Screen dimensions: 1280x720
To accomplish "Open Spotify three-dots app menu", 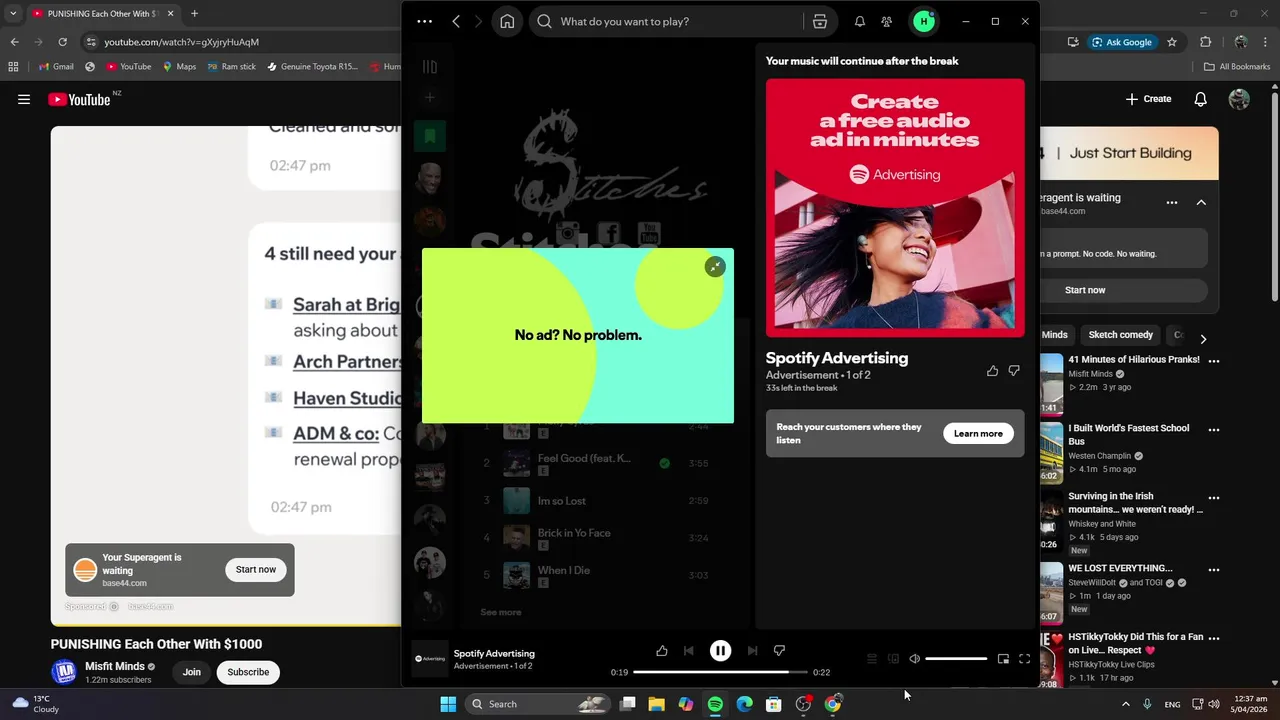I will tap(424, 21).
